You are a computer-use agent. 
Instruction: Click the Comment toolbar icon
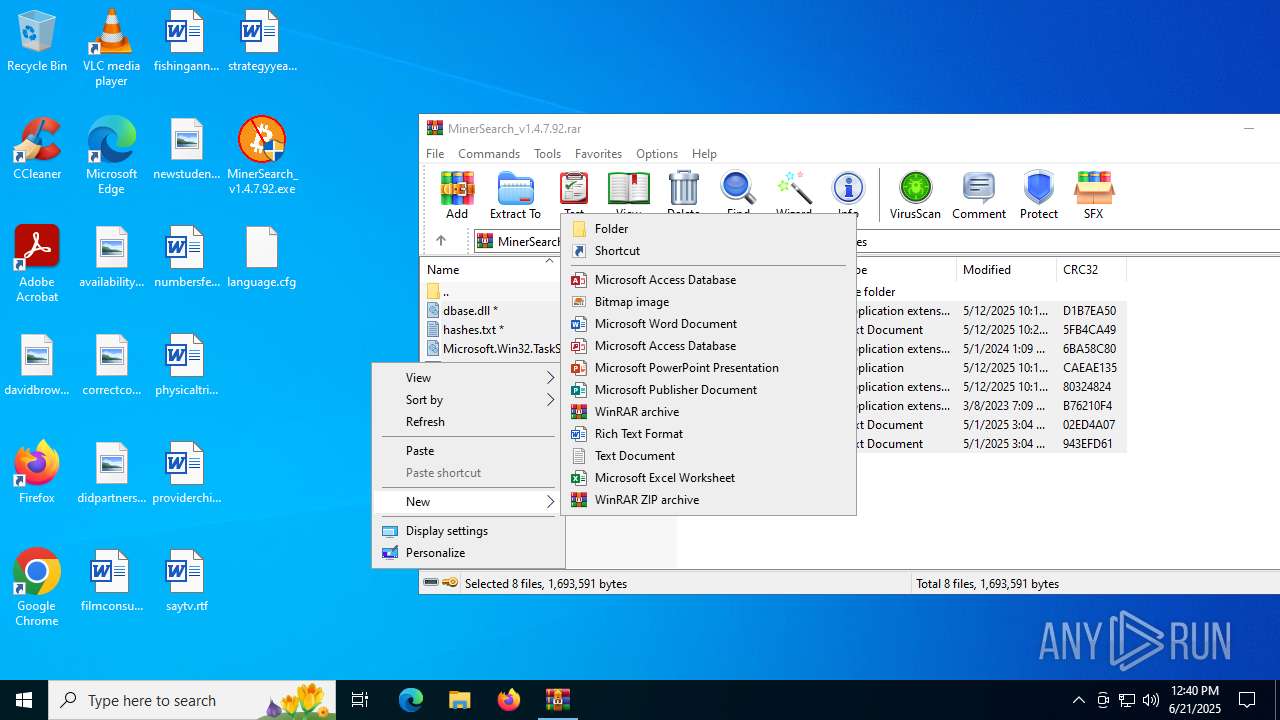979,194
